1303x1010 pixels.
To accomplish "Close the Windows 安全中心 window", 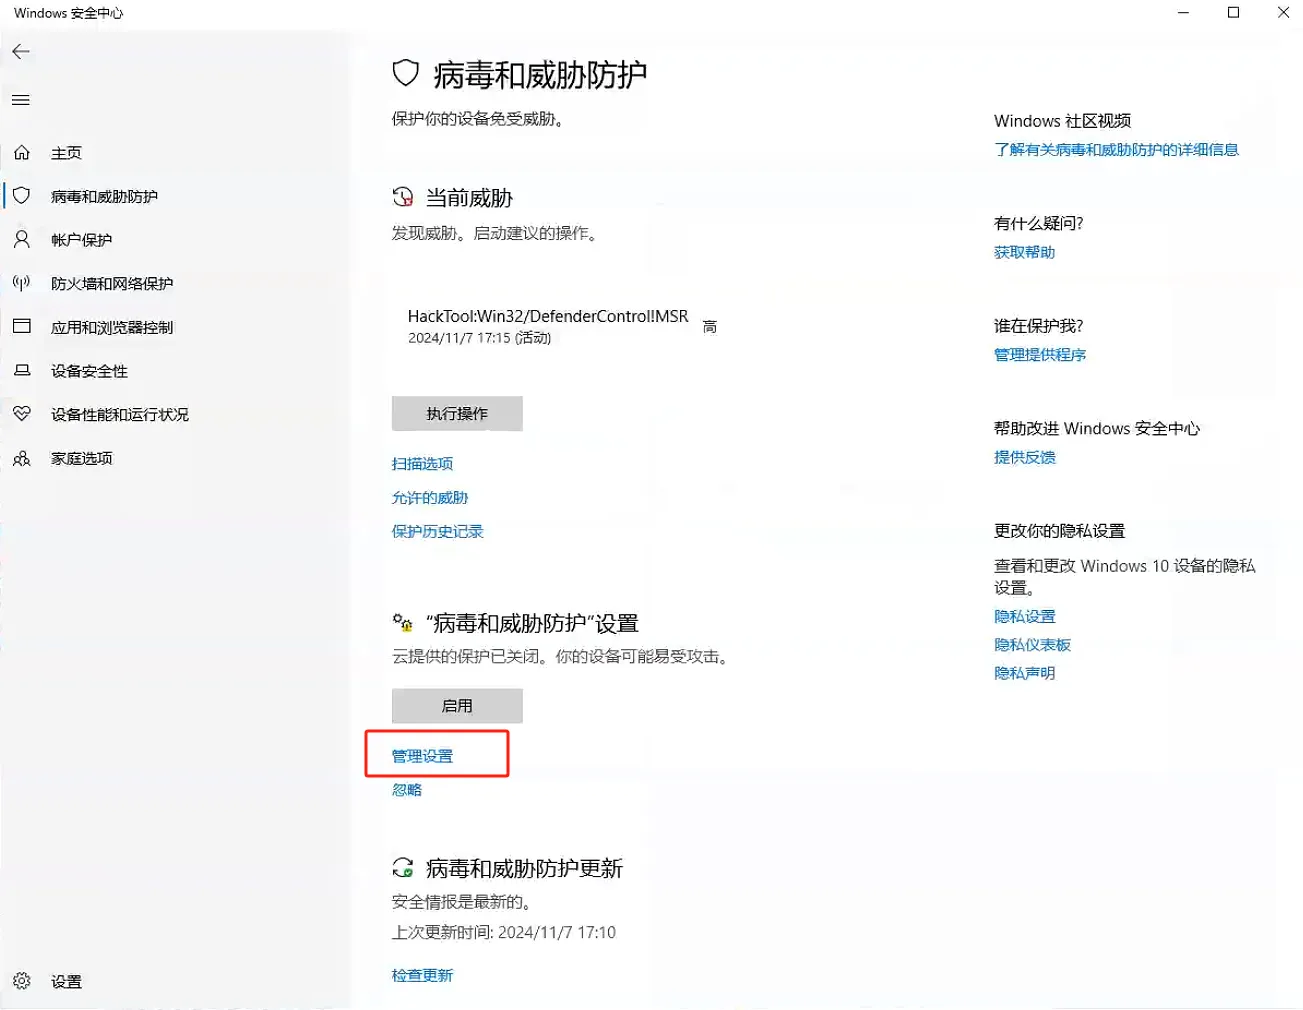I will pyautogui.click(x=1283, y=13).
